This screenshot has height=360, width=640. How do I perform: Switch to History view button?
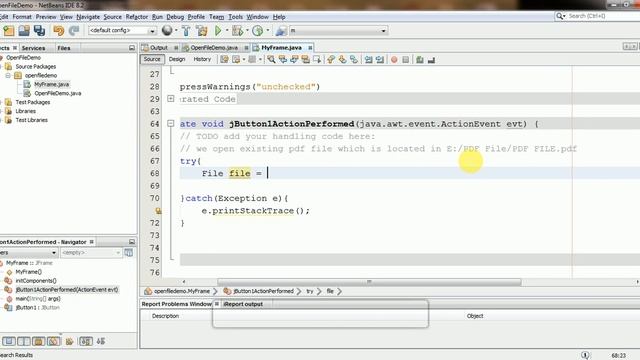(202, 59)
